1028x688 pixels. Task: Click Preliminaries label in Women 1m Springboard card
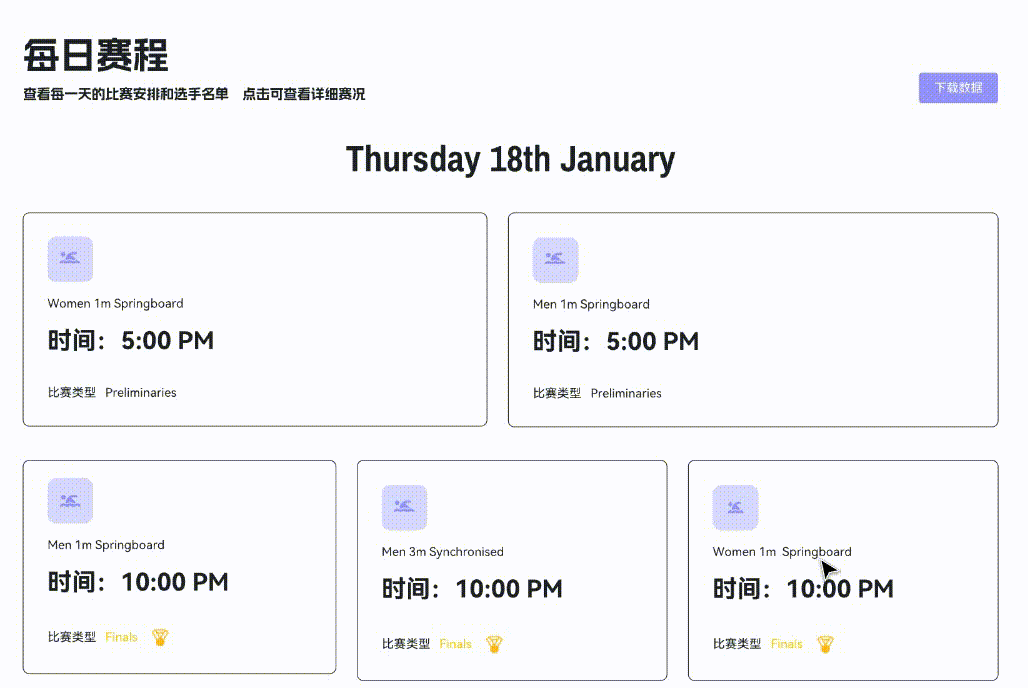(x=141, y=393)
